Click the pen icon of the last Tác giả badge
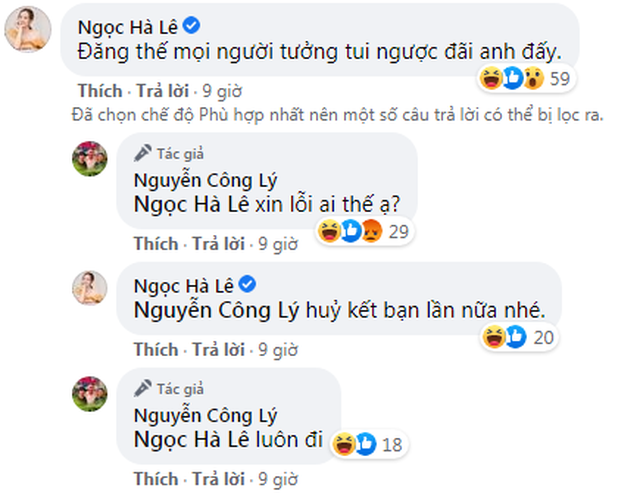This screenshot has height=494, width=640. click(139, 386)
